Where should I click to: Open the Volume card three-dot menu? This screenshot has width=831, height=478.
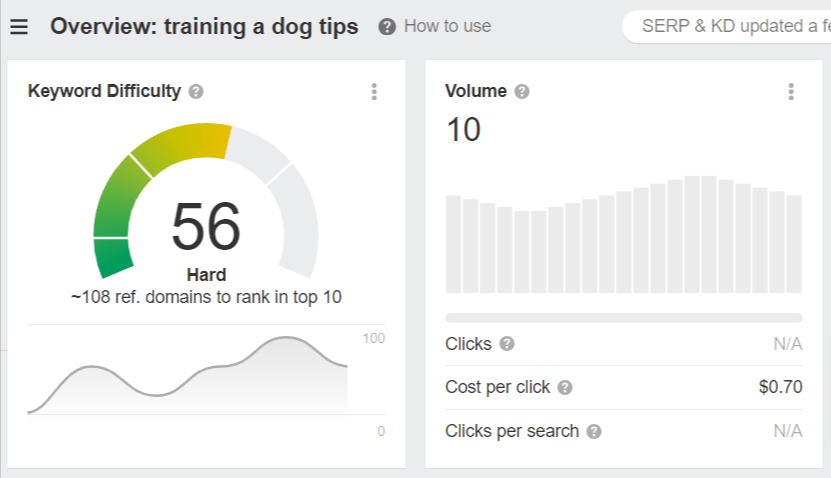coord(791,92)
